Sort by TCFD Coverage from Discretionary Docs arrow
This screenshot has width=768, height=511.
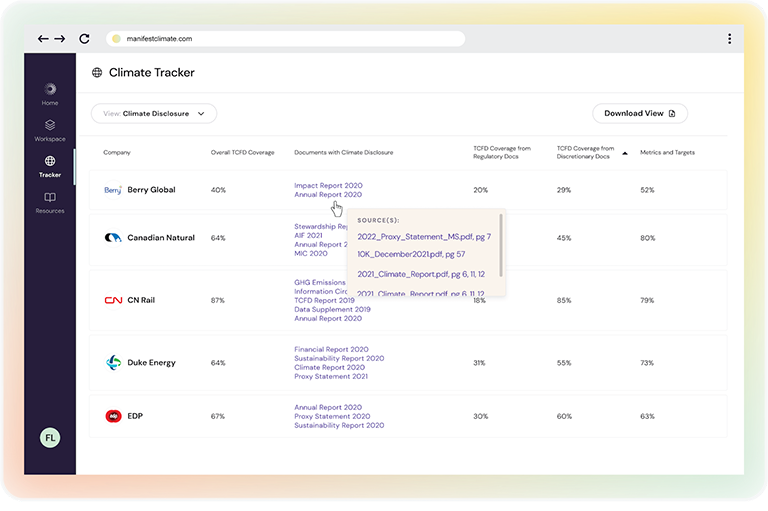625,153
